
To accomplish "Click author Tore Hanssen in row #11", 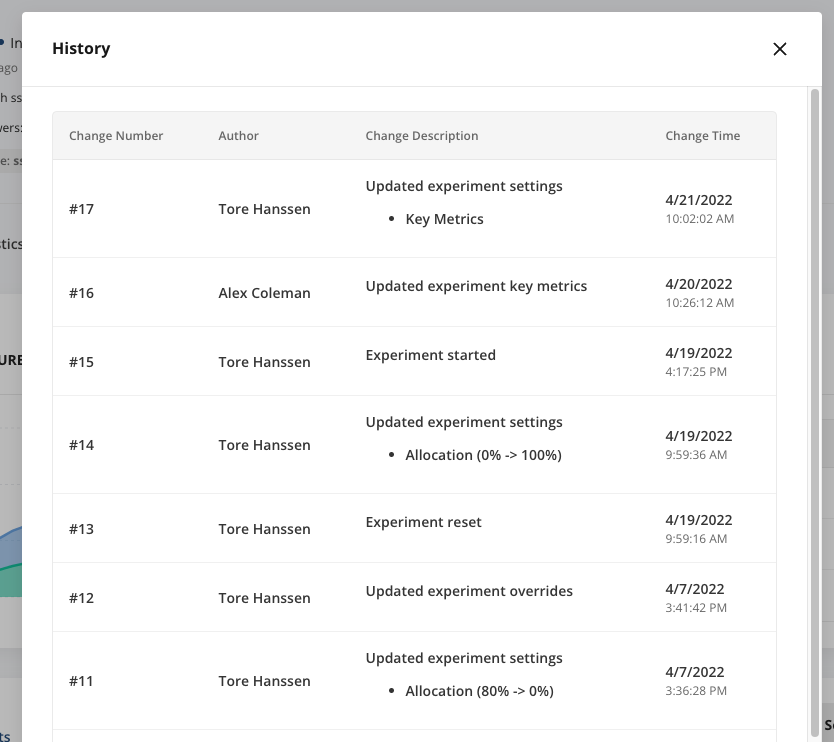I will pyautogui.click(x=264, y=681).
